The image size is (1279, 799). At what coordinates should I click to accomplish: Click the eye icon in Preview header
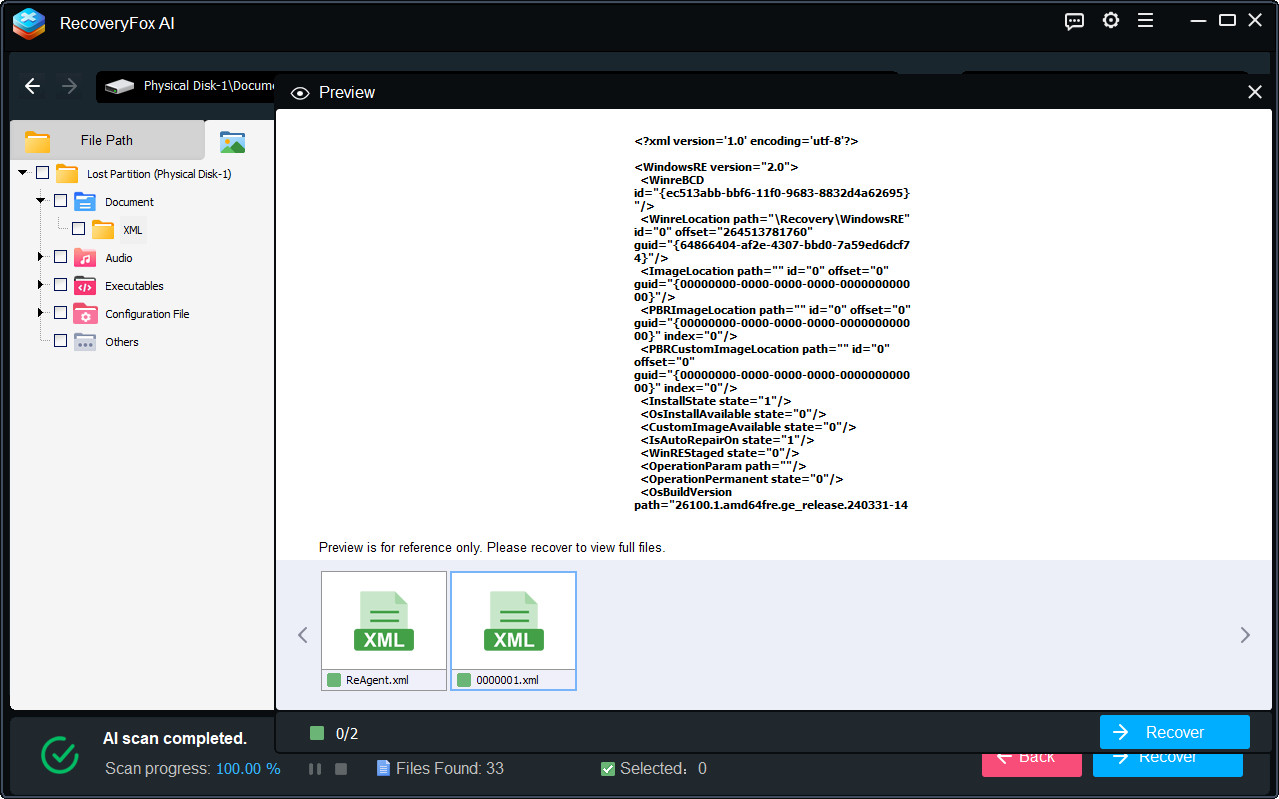tap(299, 93)
